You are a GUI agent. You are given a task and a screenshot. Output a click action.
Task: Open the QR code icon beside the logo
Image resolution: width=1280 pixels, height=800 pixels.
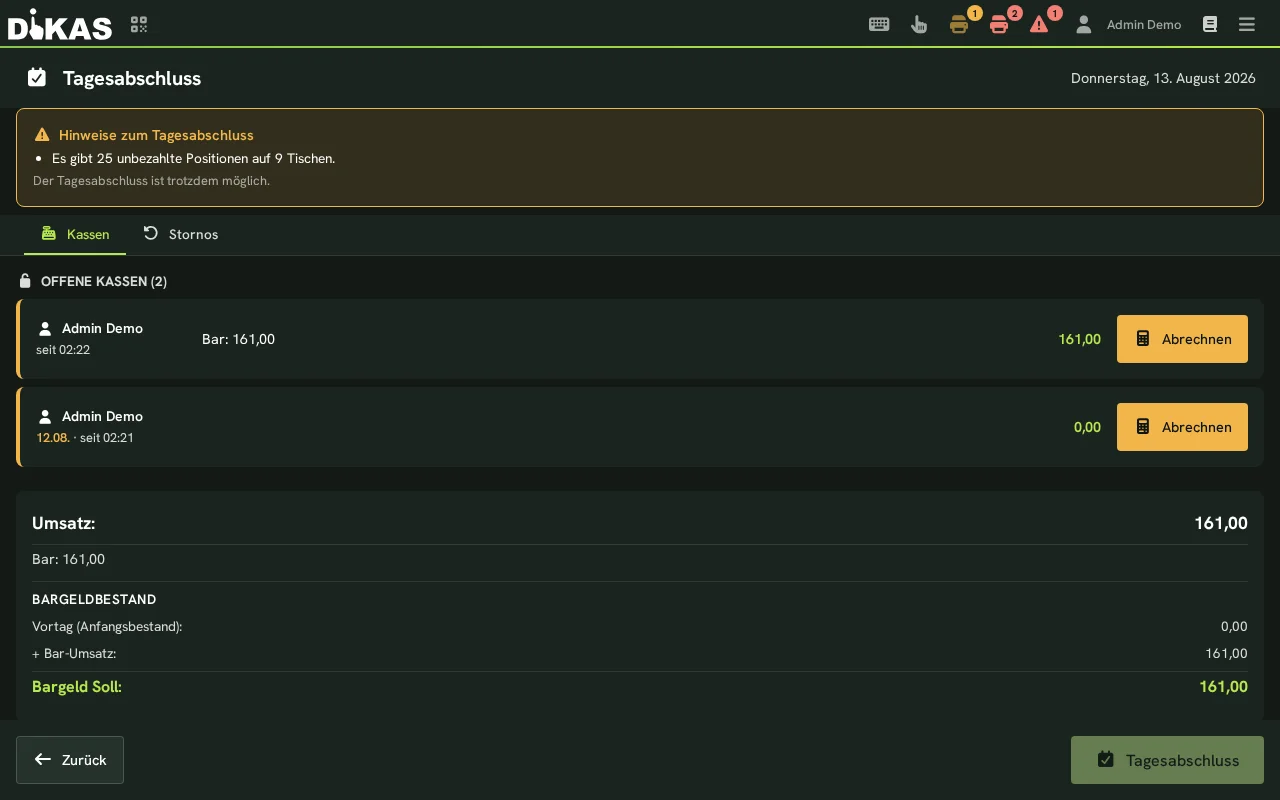pyautogui.click(x=139, y=24)
